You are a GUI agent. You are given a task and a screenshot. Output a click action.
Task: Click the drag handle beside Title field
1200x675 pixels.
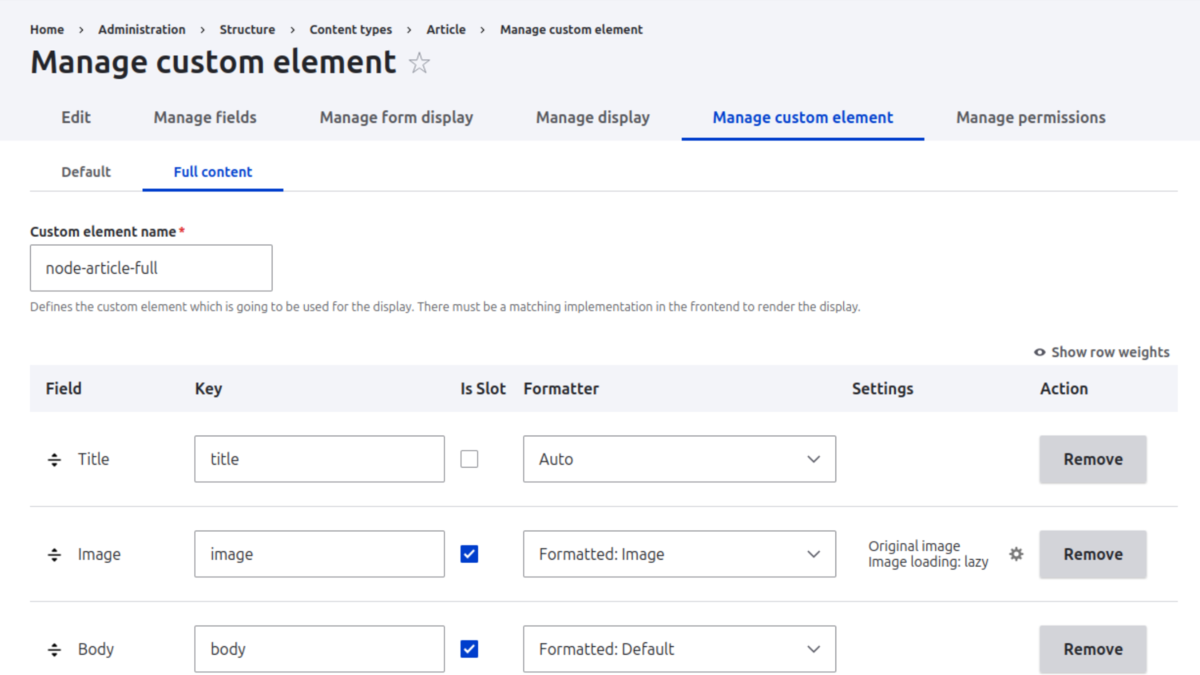[x=53, y=458]
